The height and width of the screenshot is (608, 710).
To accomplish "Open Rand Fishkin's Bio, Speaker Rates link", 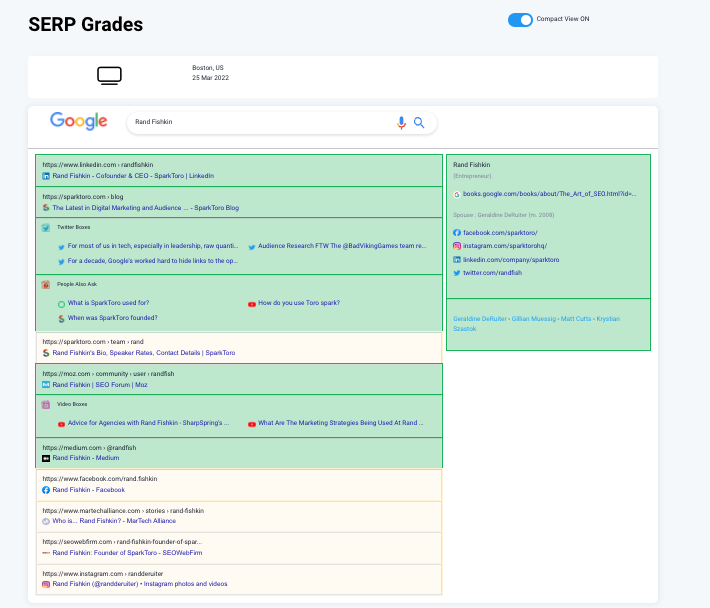I will (144, 353).
